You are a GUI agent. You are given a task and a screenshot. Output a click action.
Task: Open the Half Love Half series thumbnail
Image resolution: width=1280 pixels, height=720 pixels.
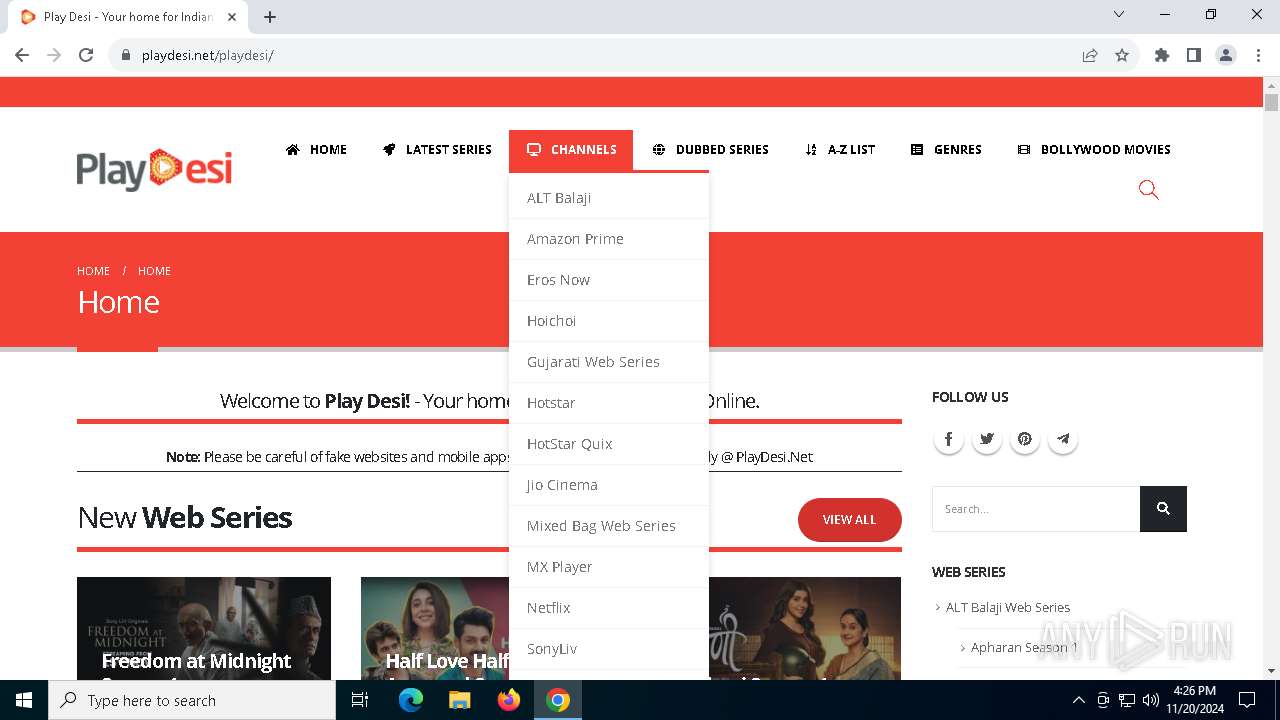tap(435, 628)
